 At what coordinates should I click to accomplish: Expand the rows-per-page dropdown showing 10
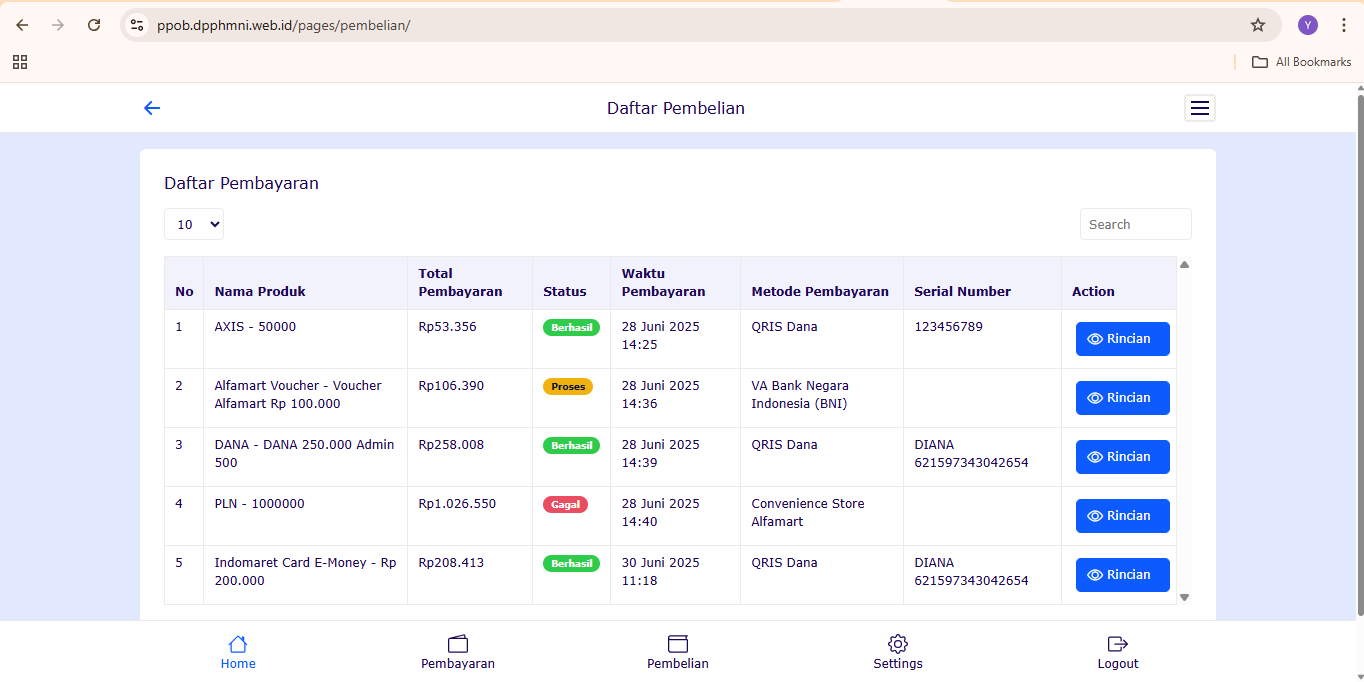(x=194, y=224)
